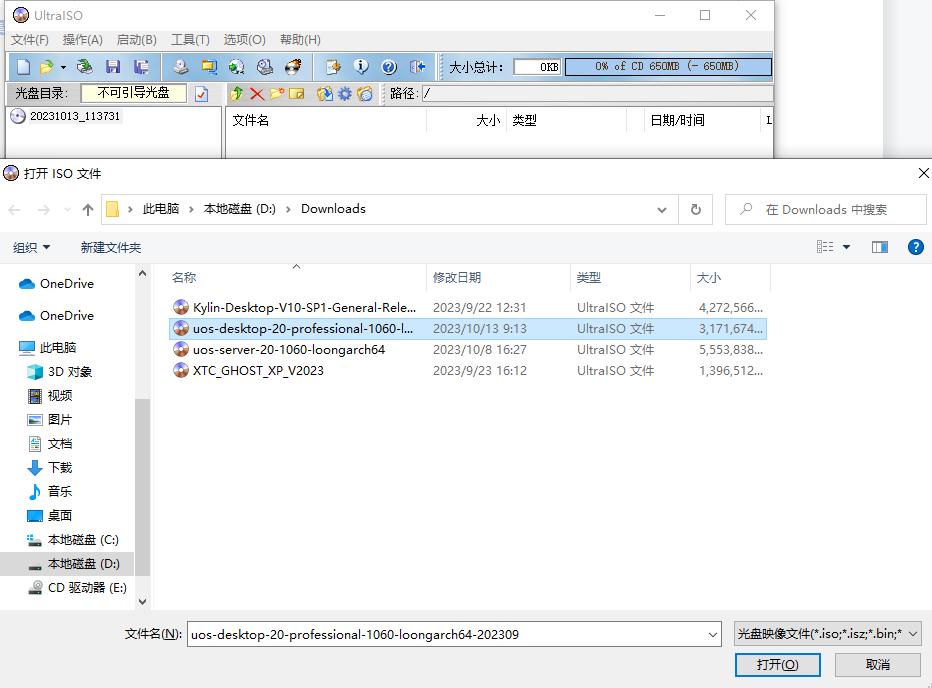Viewport: 932px width, 688px height.
Task: Sort UltraISO list by 文件名 column
Action: tap(250, 121)
